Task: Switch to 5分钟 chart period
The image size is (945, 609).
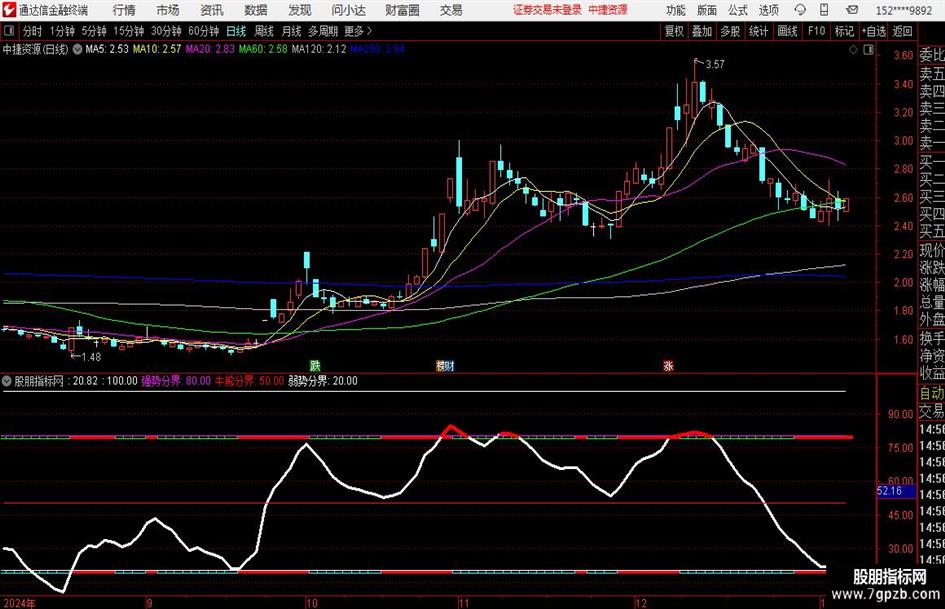Action: point(93,31)
